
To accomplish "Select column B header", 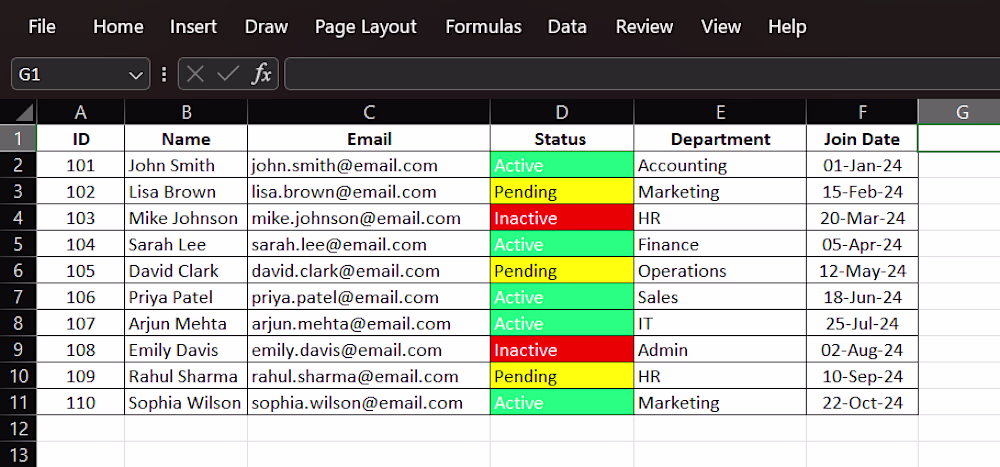I will click(x=186, y=112).
